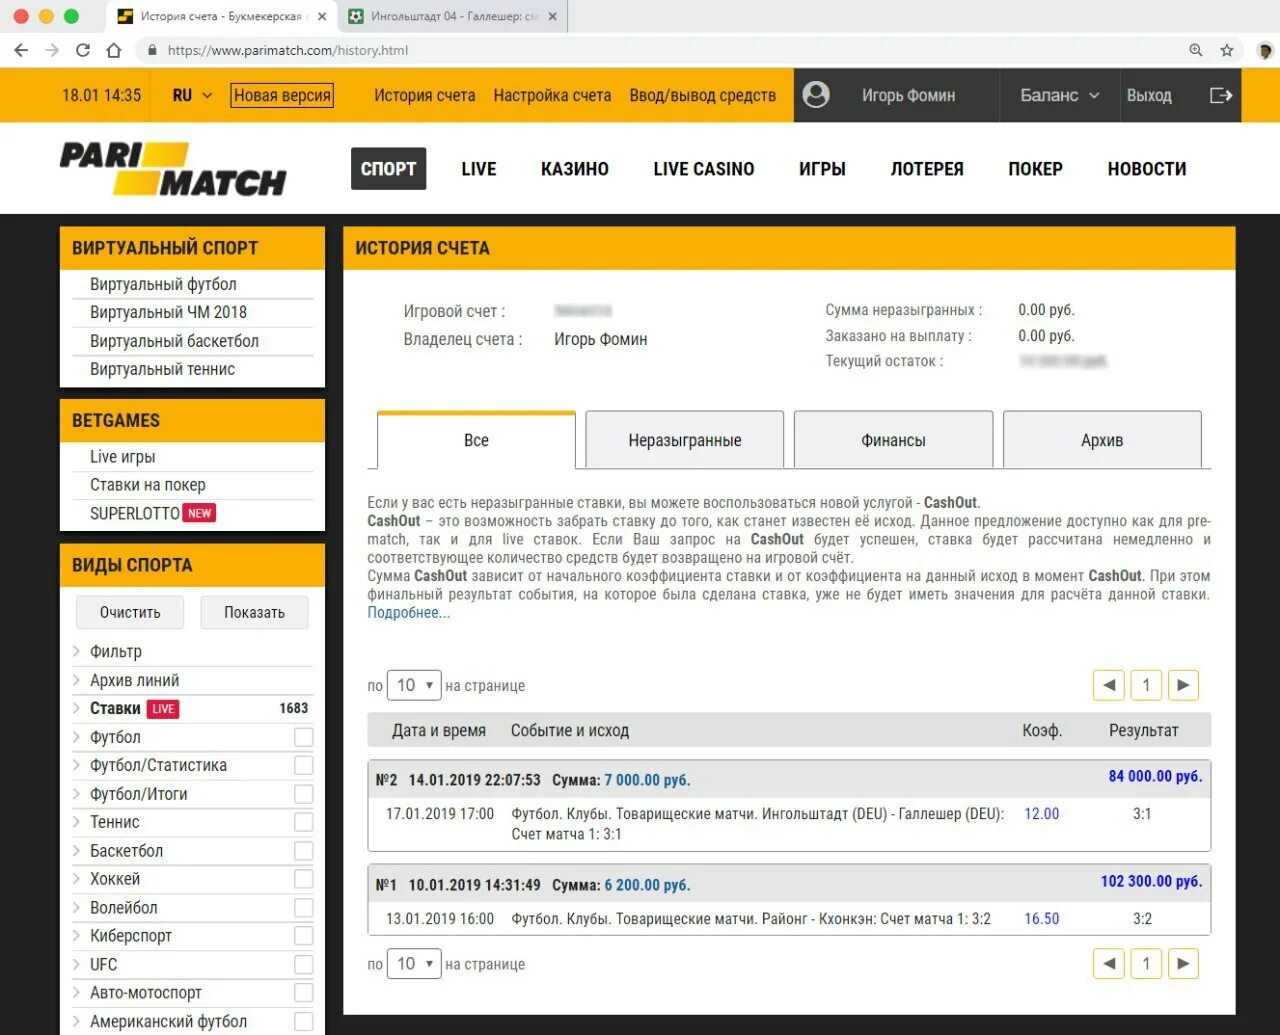Open the КАЗИНО menu item
This screenshot has width=1280, height=1035.
(x=575, y=169)
